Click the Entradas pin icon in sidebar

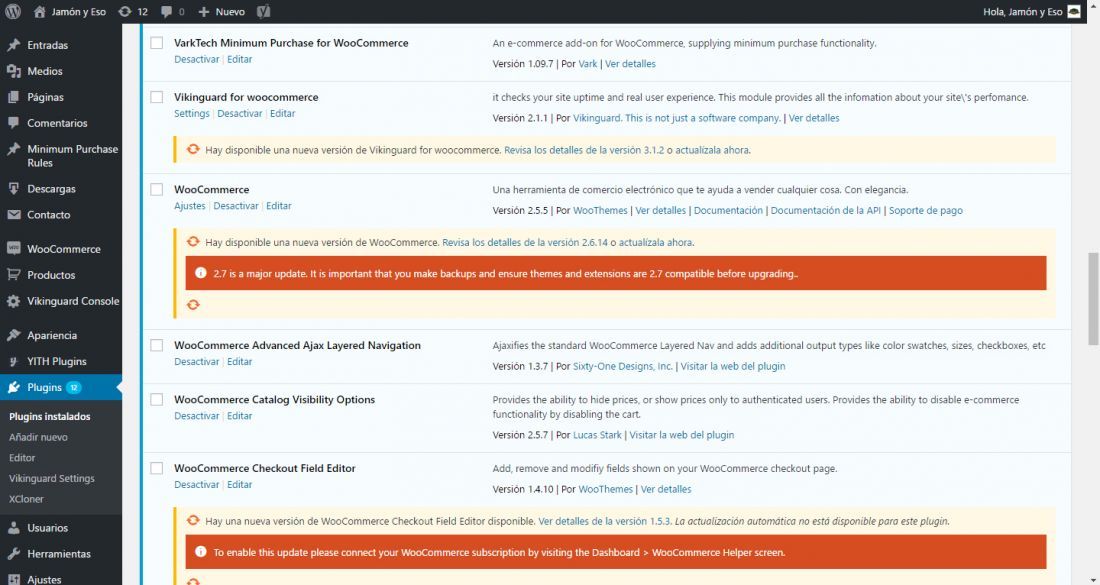(x=13, y=45)
